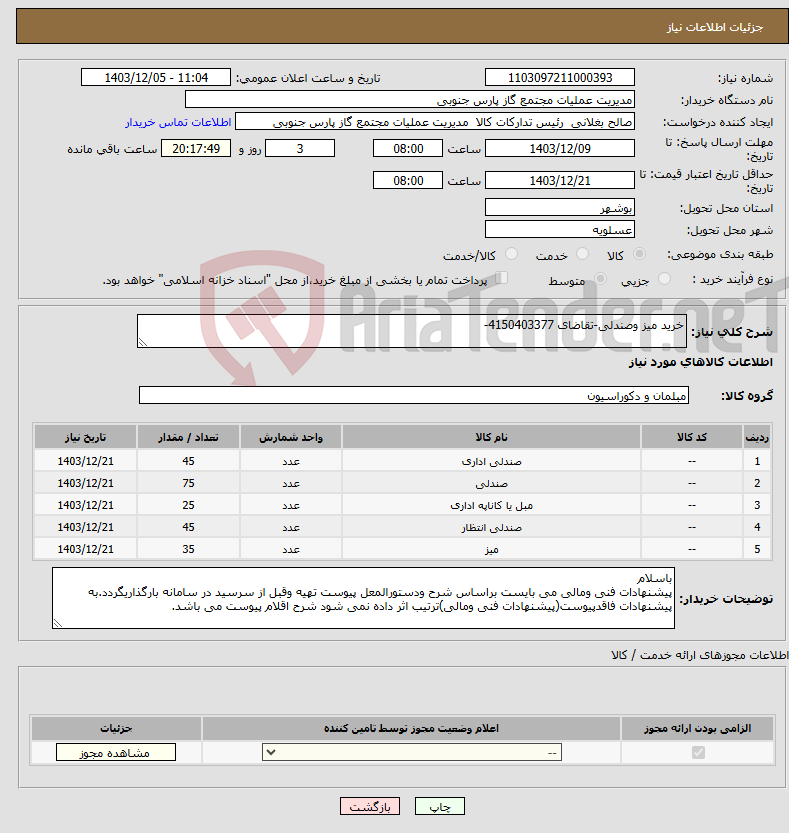The image size is (789, 833).
Task: Click quantity 35 in the table
Action: (x=188, y=549)
